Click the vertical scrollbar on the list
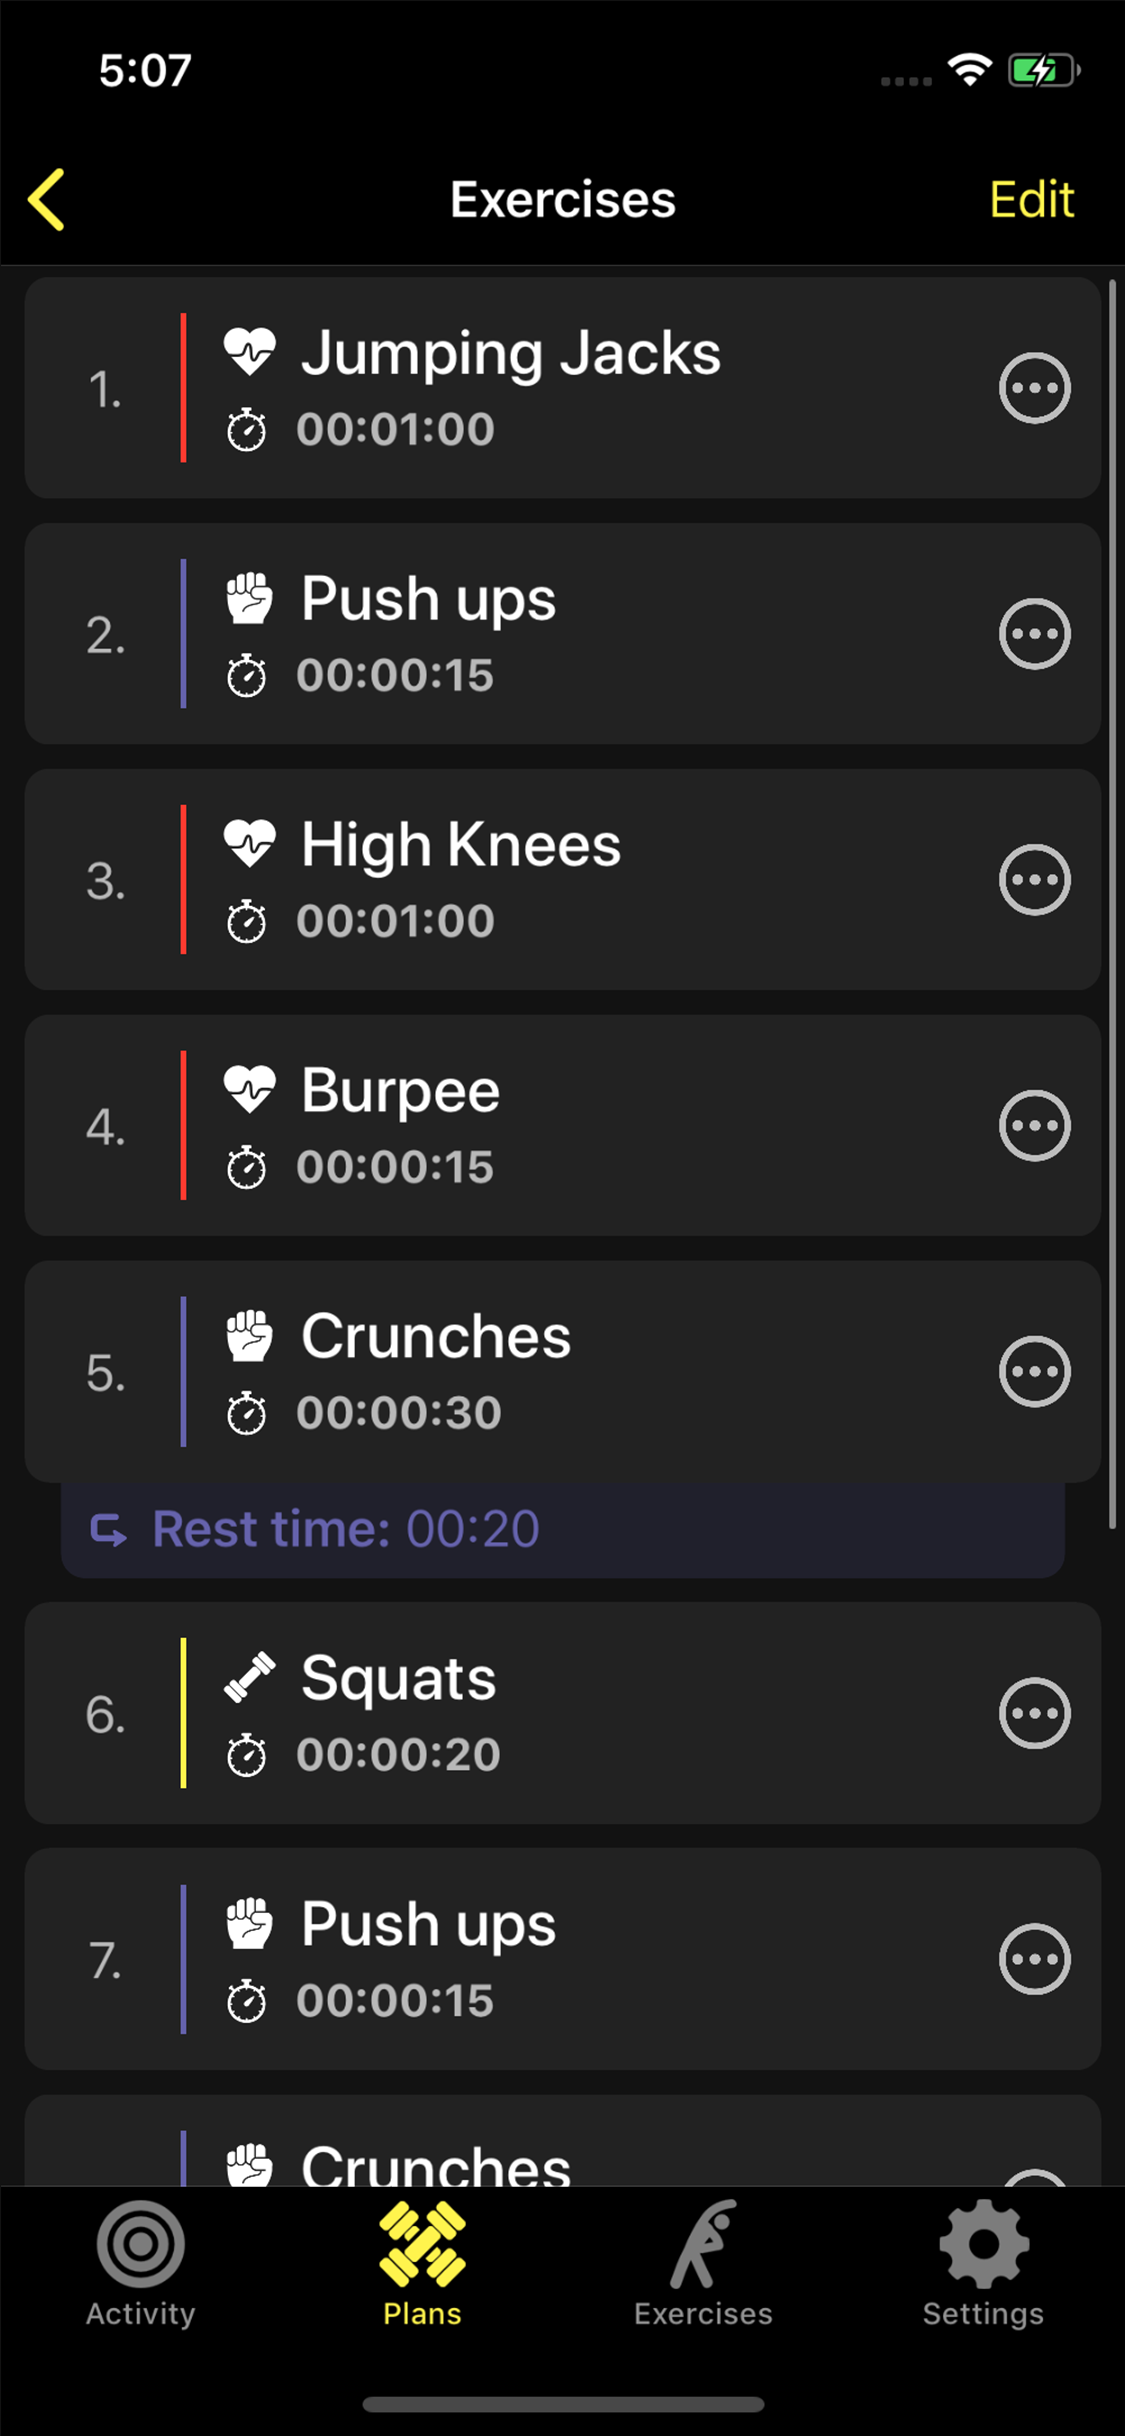Viewport: 1125px width, 2436px height. click(x=1112, y=900)
